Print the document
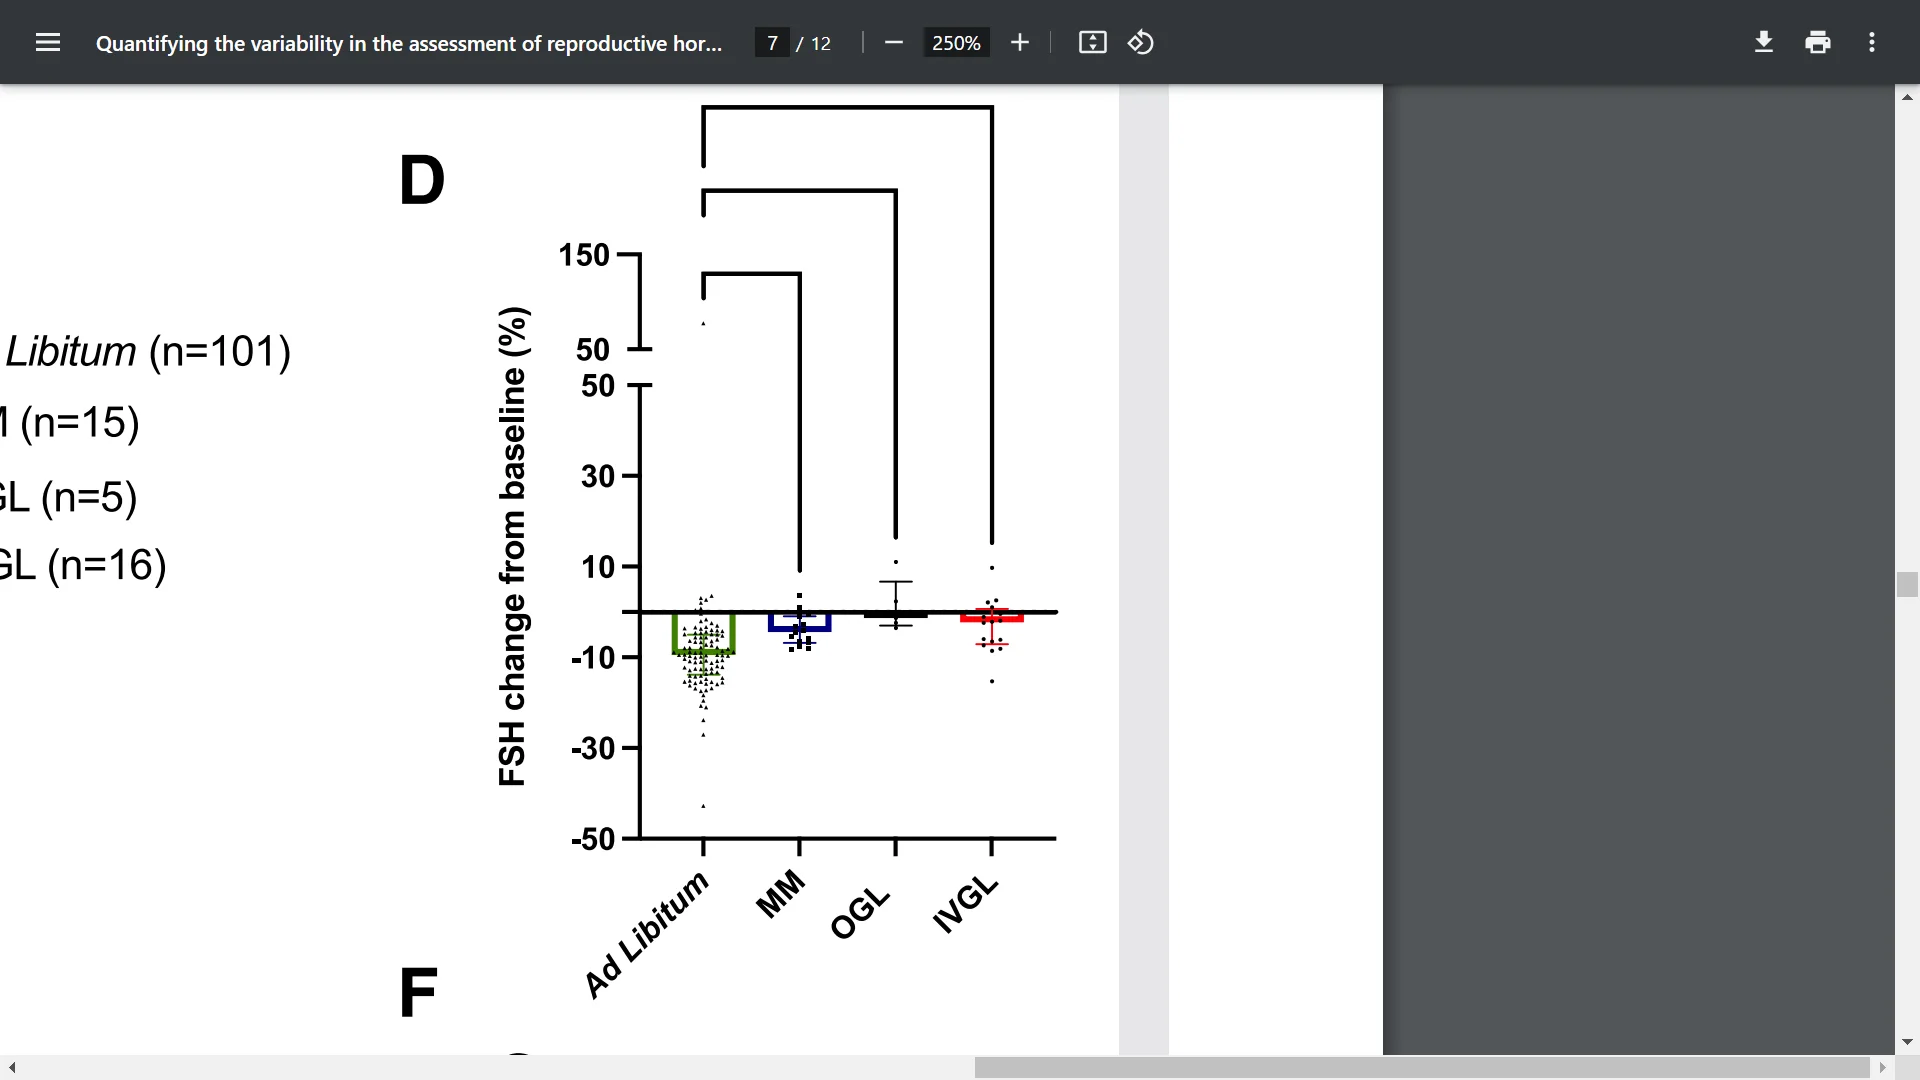The height and width of the screenshot is (1080, 1920). 1818,42
